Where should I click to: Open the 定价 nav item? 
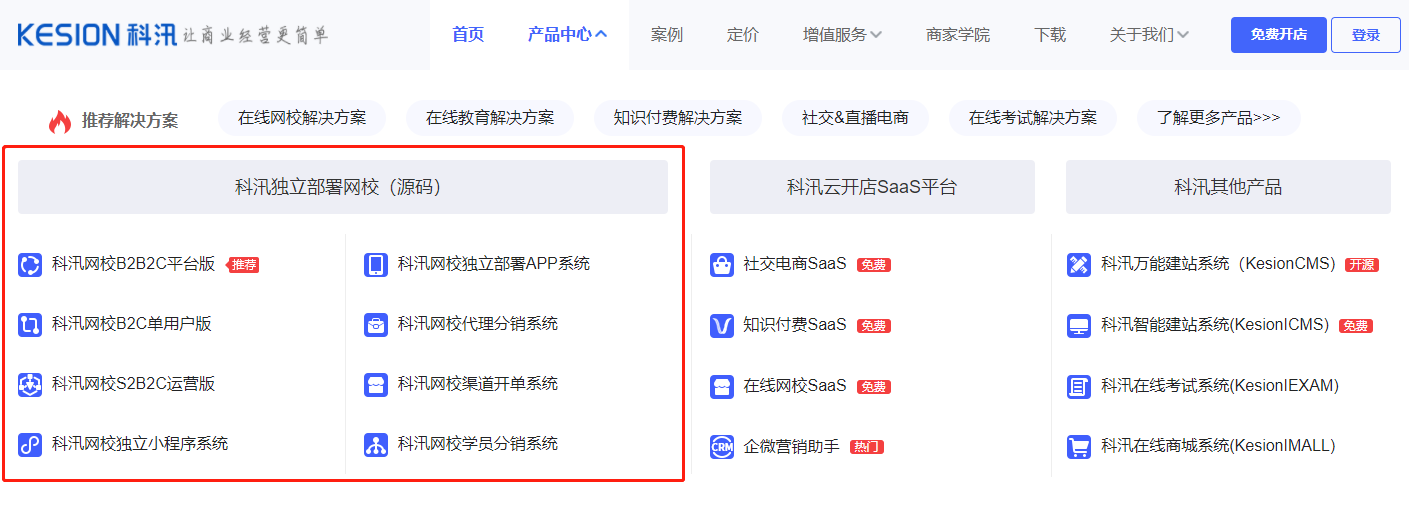tap(743, 35)
